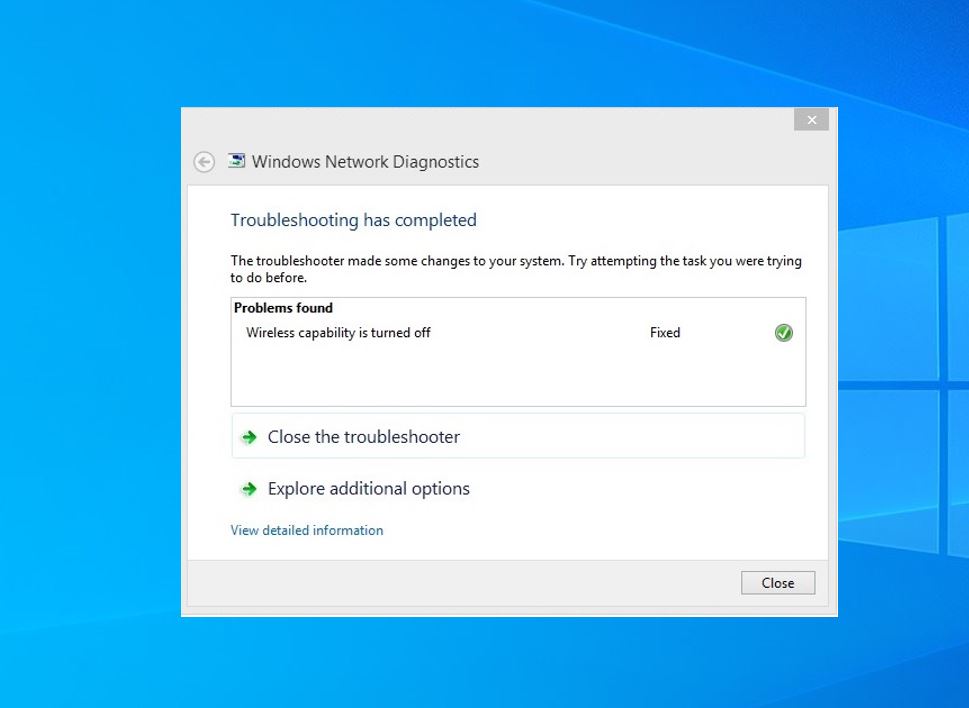Viewport: 969px width, 708px height.
Task: Click empty area inside Problems found list box
Action: coord(518,376)
